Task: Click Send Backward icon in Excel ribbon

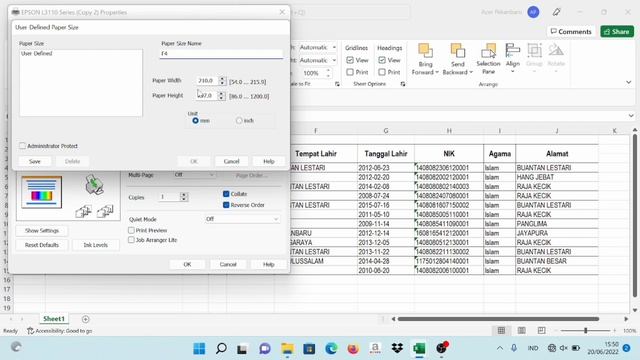Action: 458,51
